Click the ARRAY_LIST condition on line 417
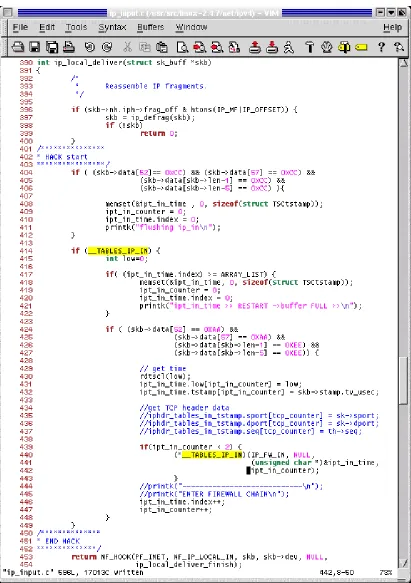 (190, 274)
